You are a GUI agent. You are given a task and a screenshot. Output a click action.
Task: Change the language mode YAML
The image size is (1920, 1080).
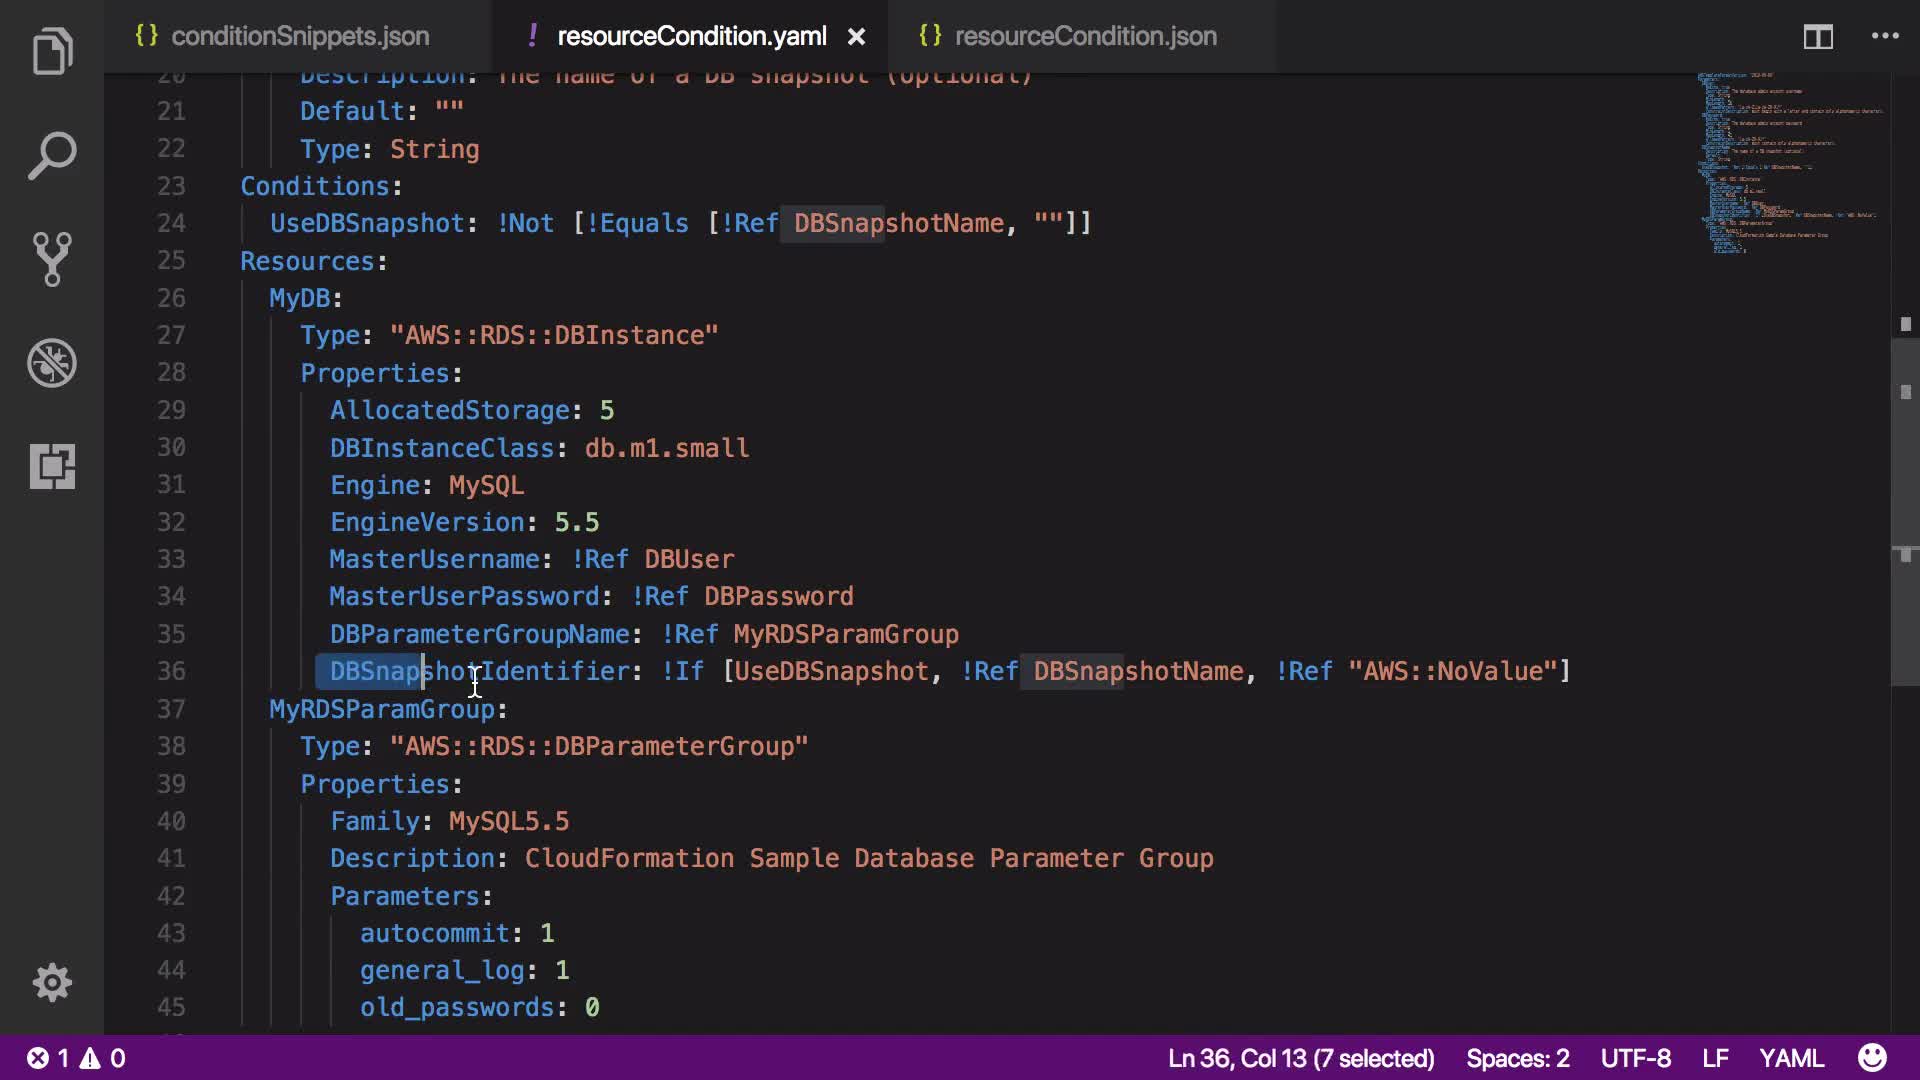tap(1791, 1058)
